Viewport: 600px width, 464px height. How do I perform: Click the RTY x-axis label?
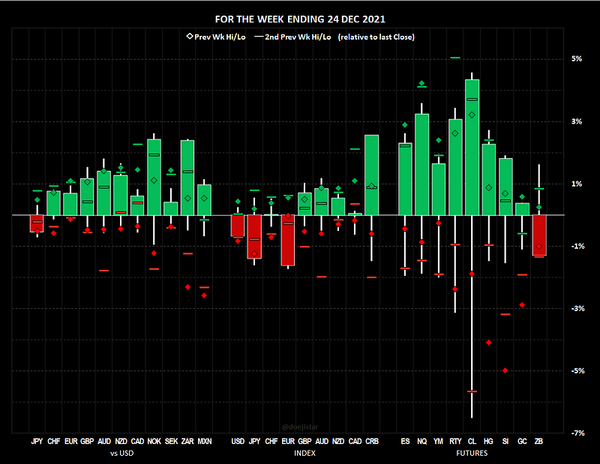pos(455,440)
